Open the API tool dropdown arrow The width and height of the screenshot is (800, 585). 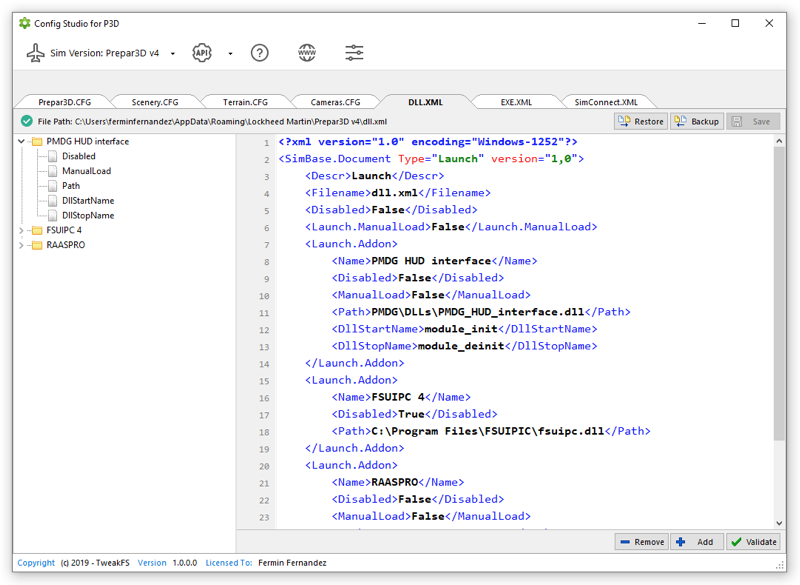(x=231, y=54)
